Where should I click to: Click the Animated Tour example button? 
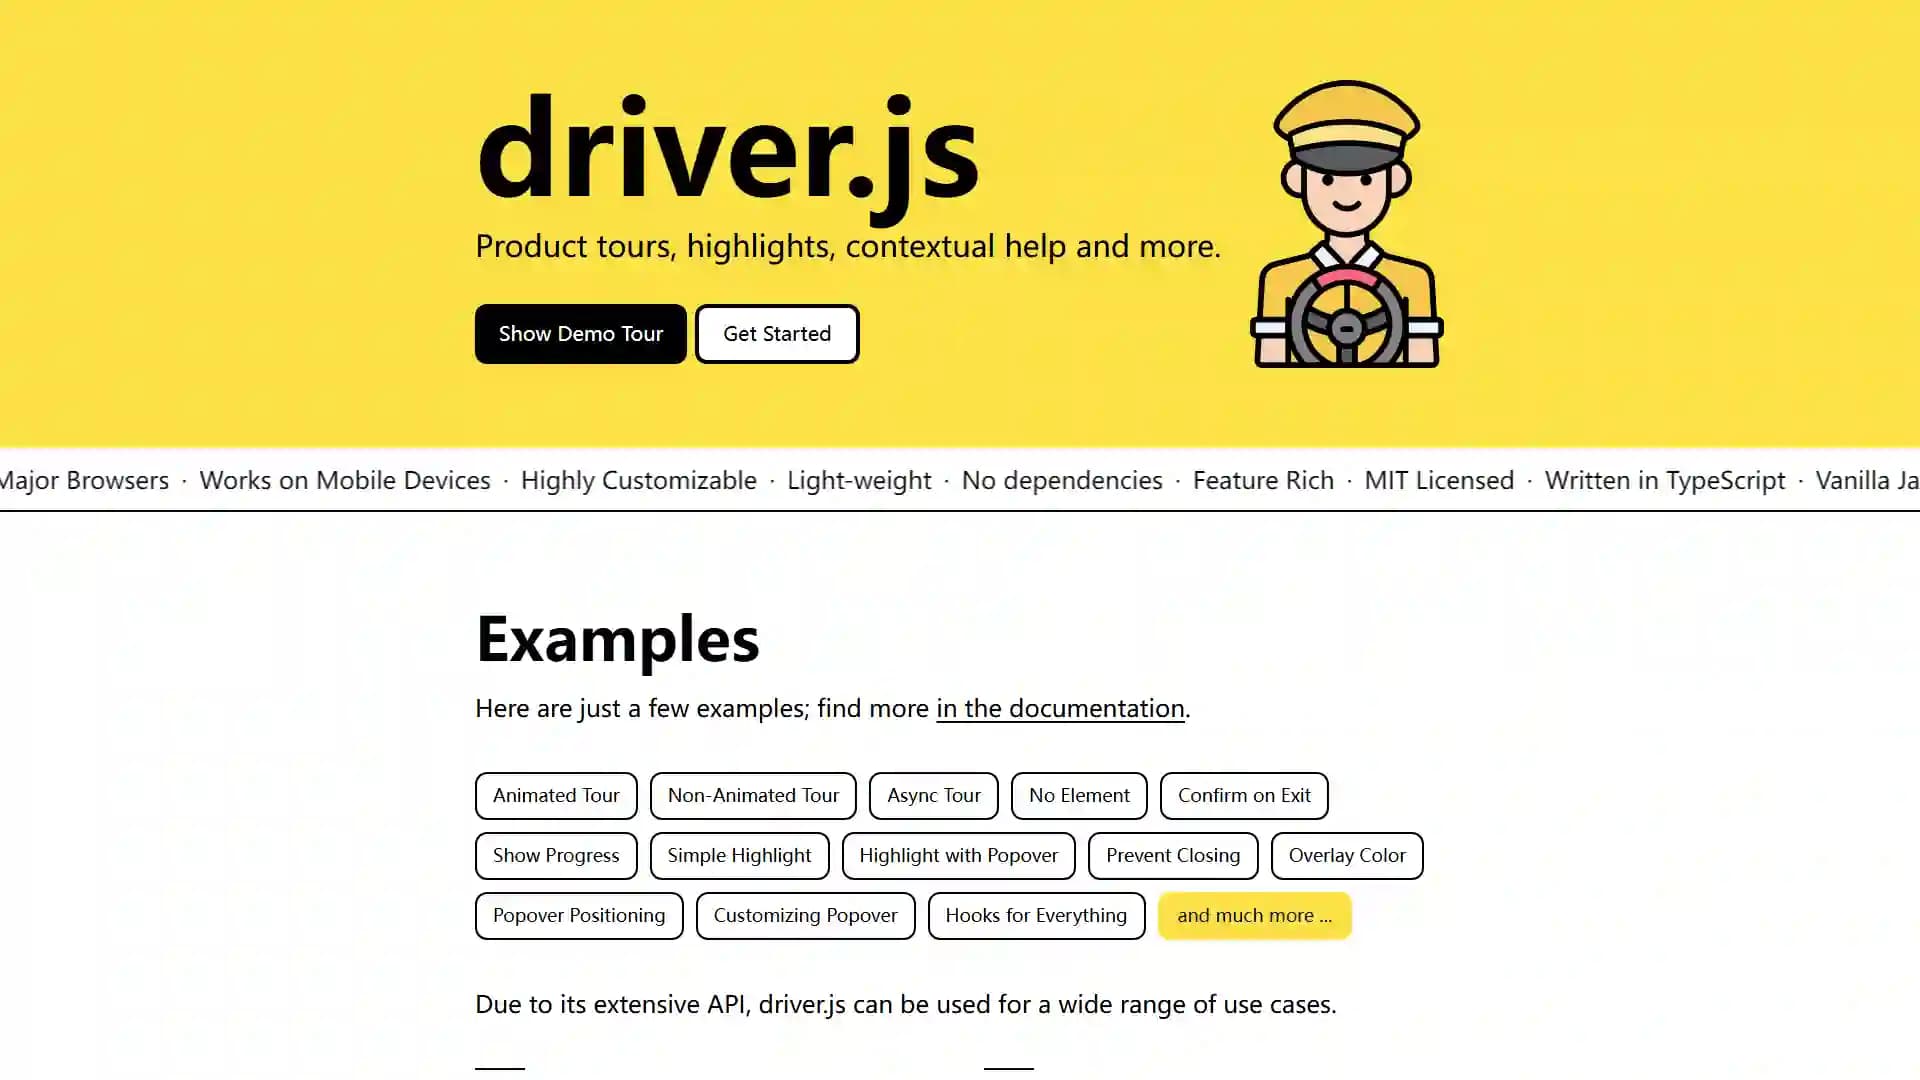point(556,795)
